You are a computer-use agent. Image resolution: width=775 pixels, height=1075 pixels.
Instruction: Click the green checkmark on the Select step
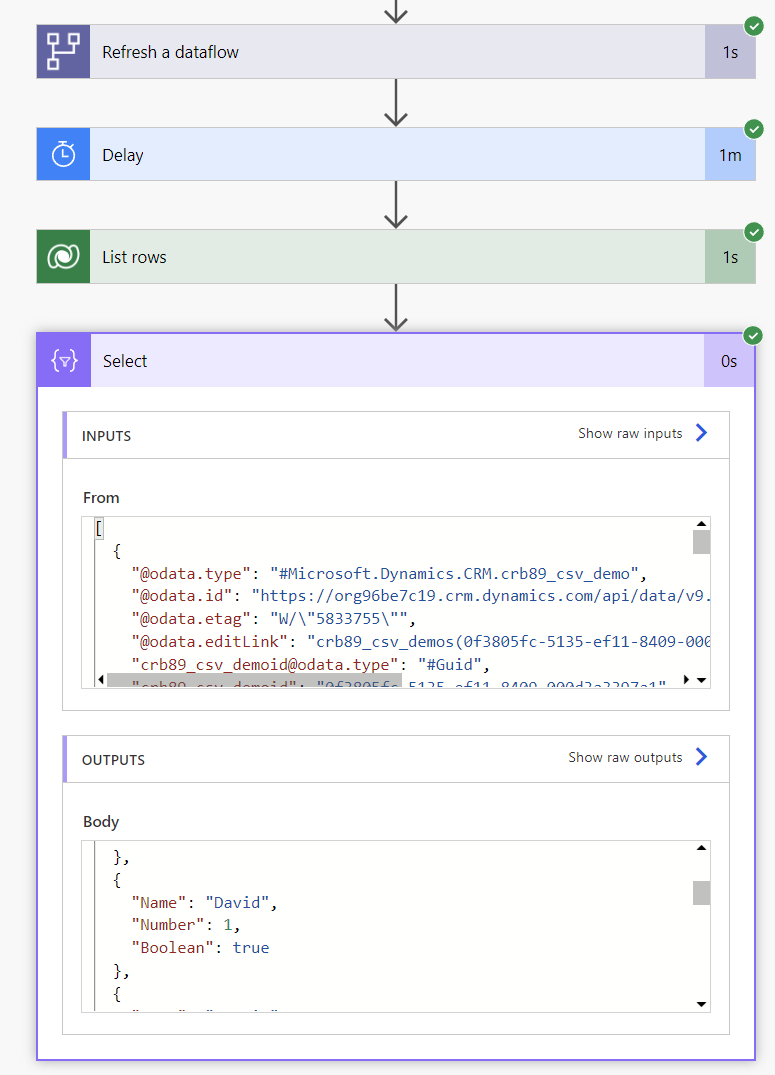tap(754, 335)
